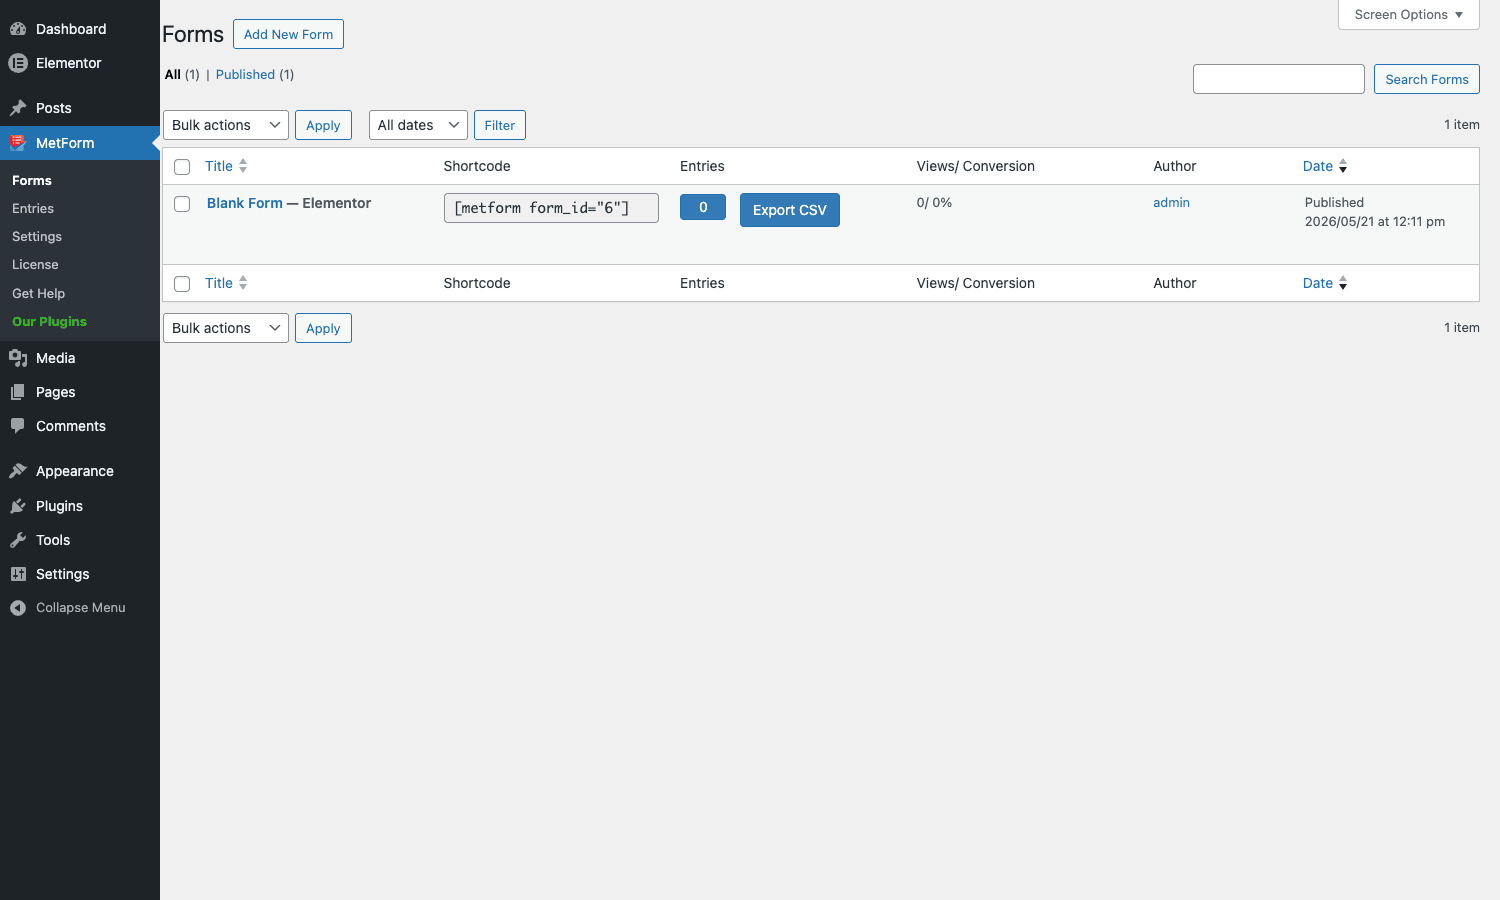Open the Blank Form title link
1500x900 pixels.
tap(245, 203)
